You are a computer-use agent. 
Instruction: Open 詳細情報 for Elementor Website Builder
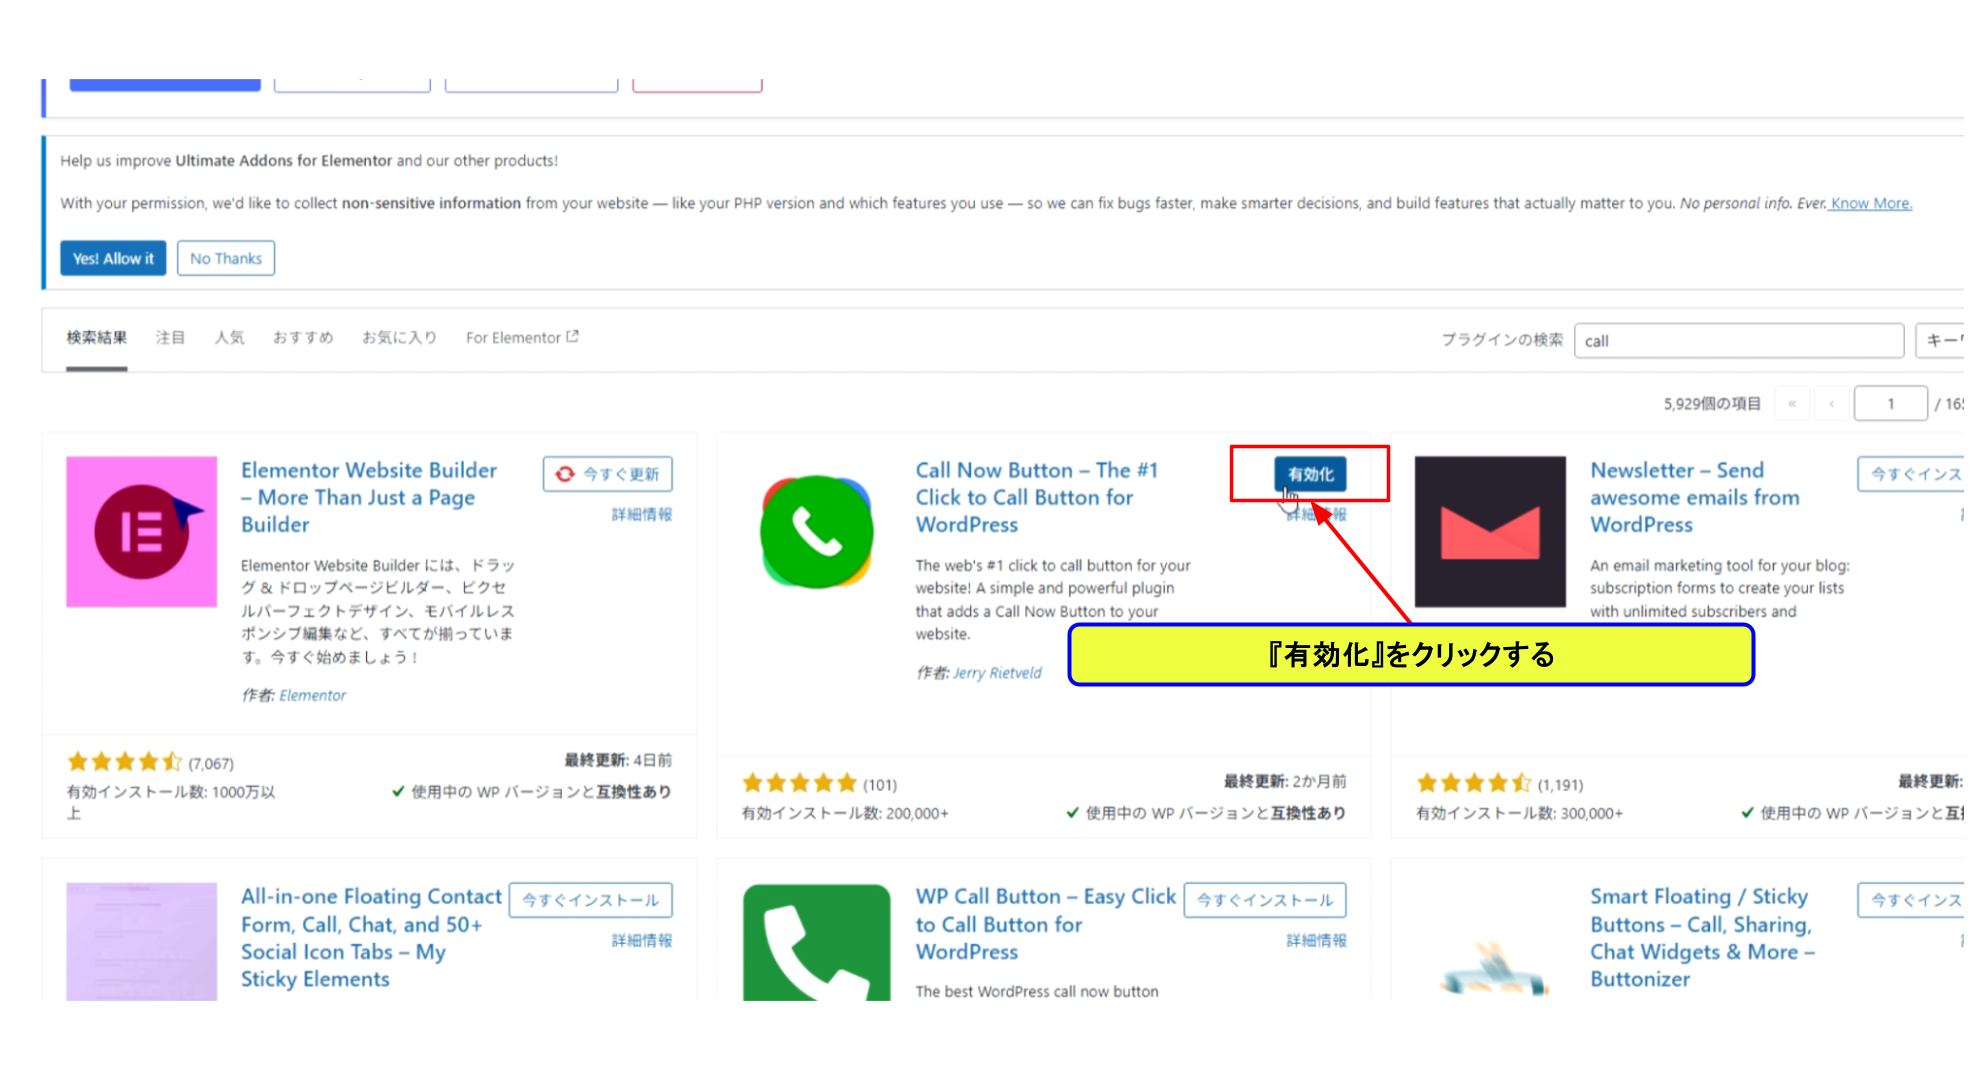click(x=642, y=515)
